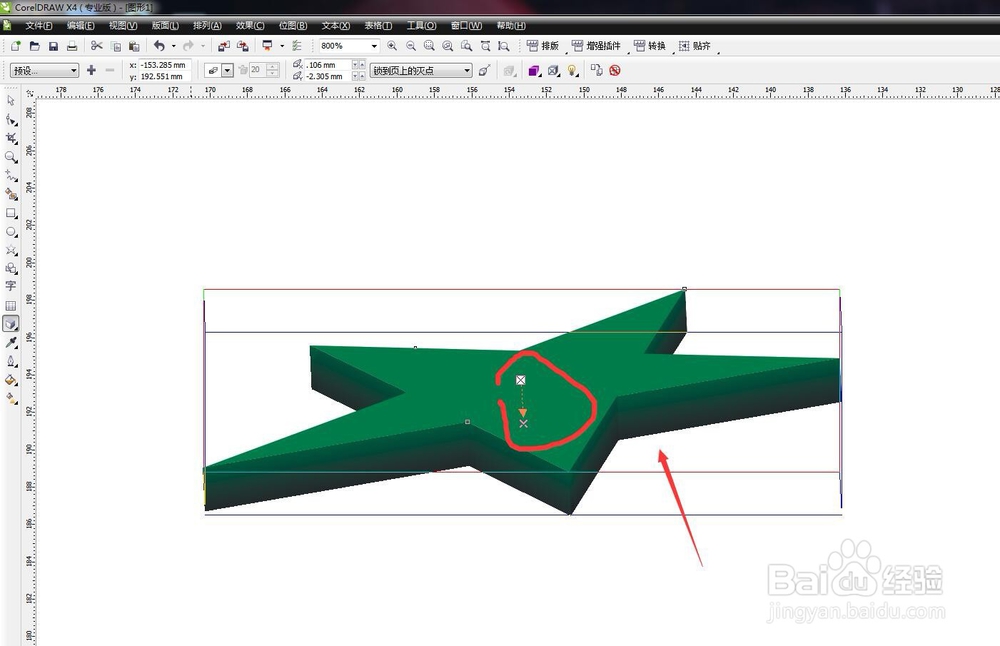Toggle the extrude bevel option
This screenshot has height=646, width=1000.
[x=553, y=70]
